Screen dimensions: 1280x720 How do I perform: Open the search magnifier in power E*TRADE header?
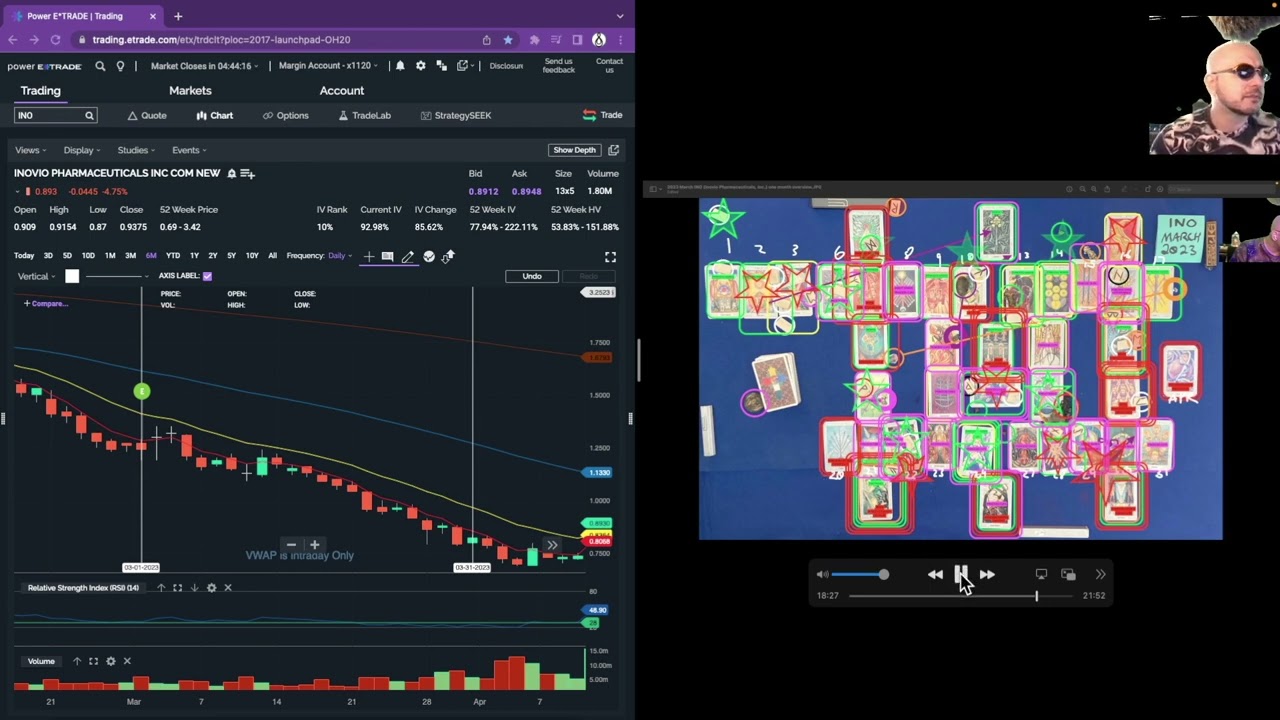[100, 66]
